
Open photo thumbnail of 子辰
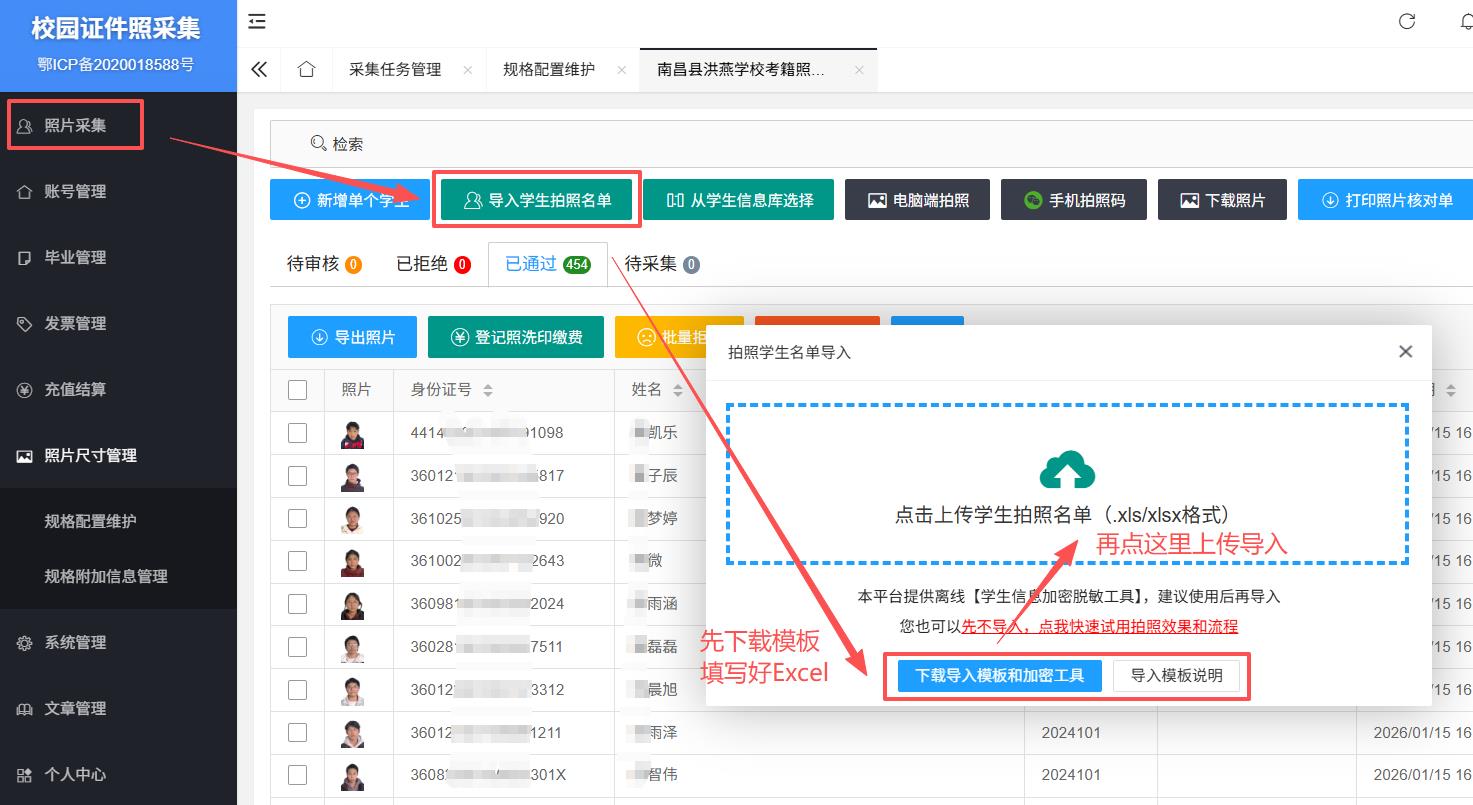tap(352, 476)
